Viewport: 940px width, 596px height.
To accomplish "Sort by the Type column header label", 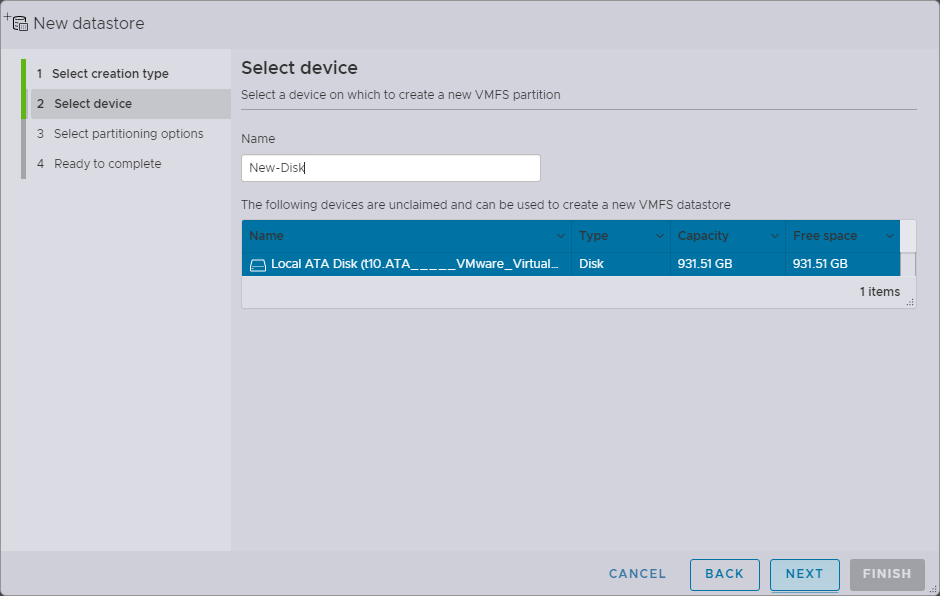I will (594, 236).
